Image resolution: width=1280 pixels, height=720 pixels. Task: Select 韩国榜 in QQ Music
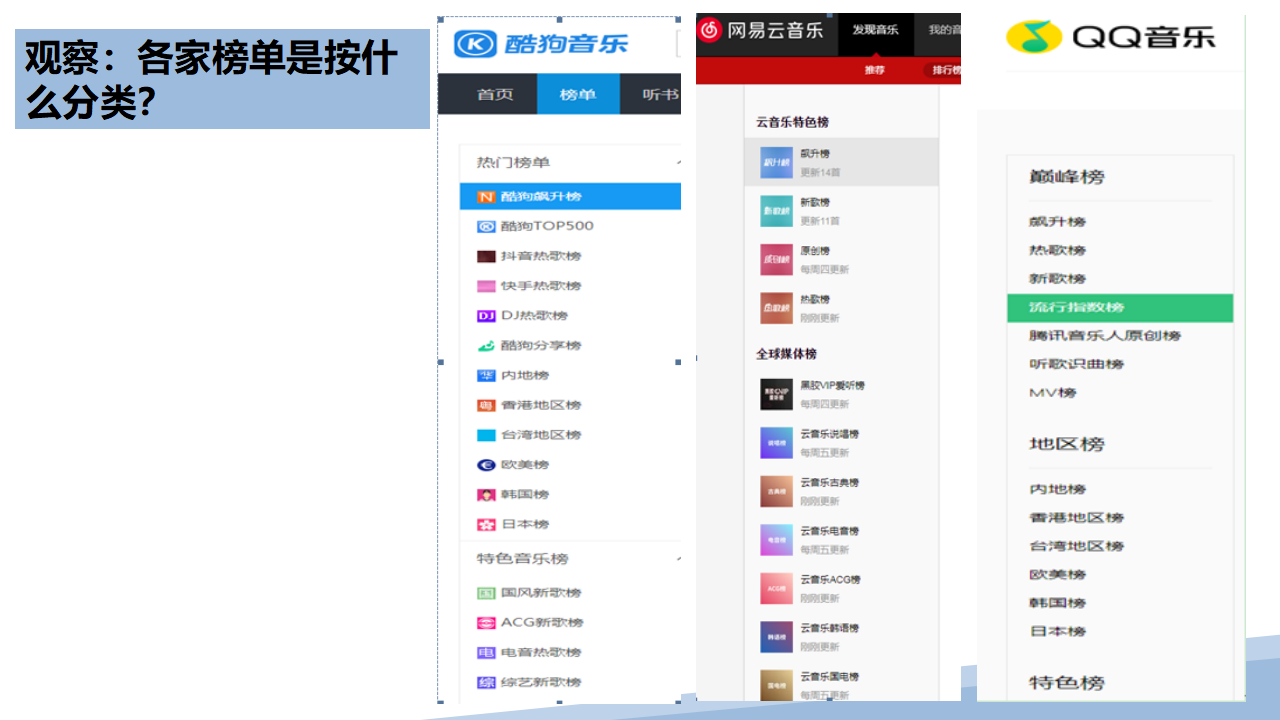point(1057,603)
